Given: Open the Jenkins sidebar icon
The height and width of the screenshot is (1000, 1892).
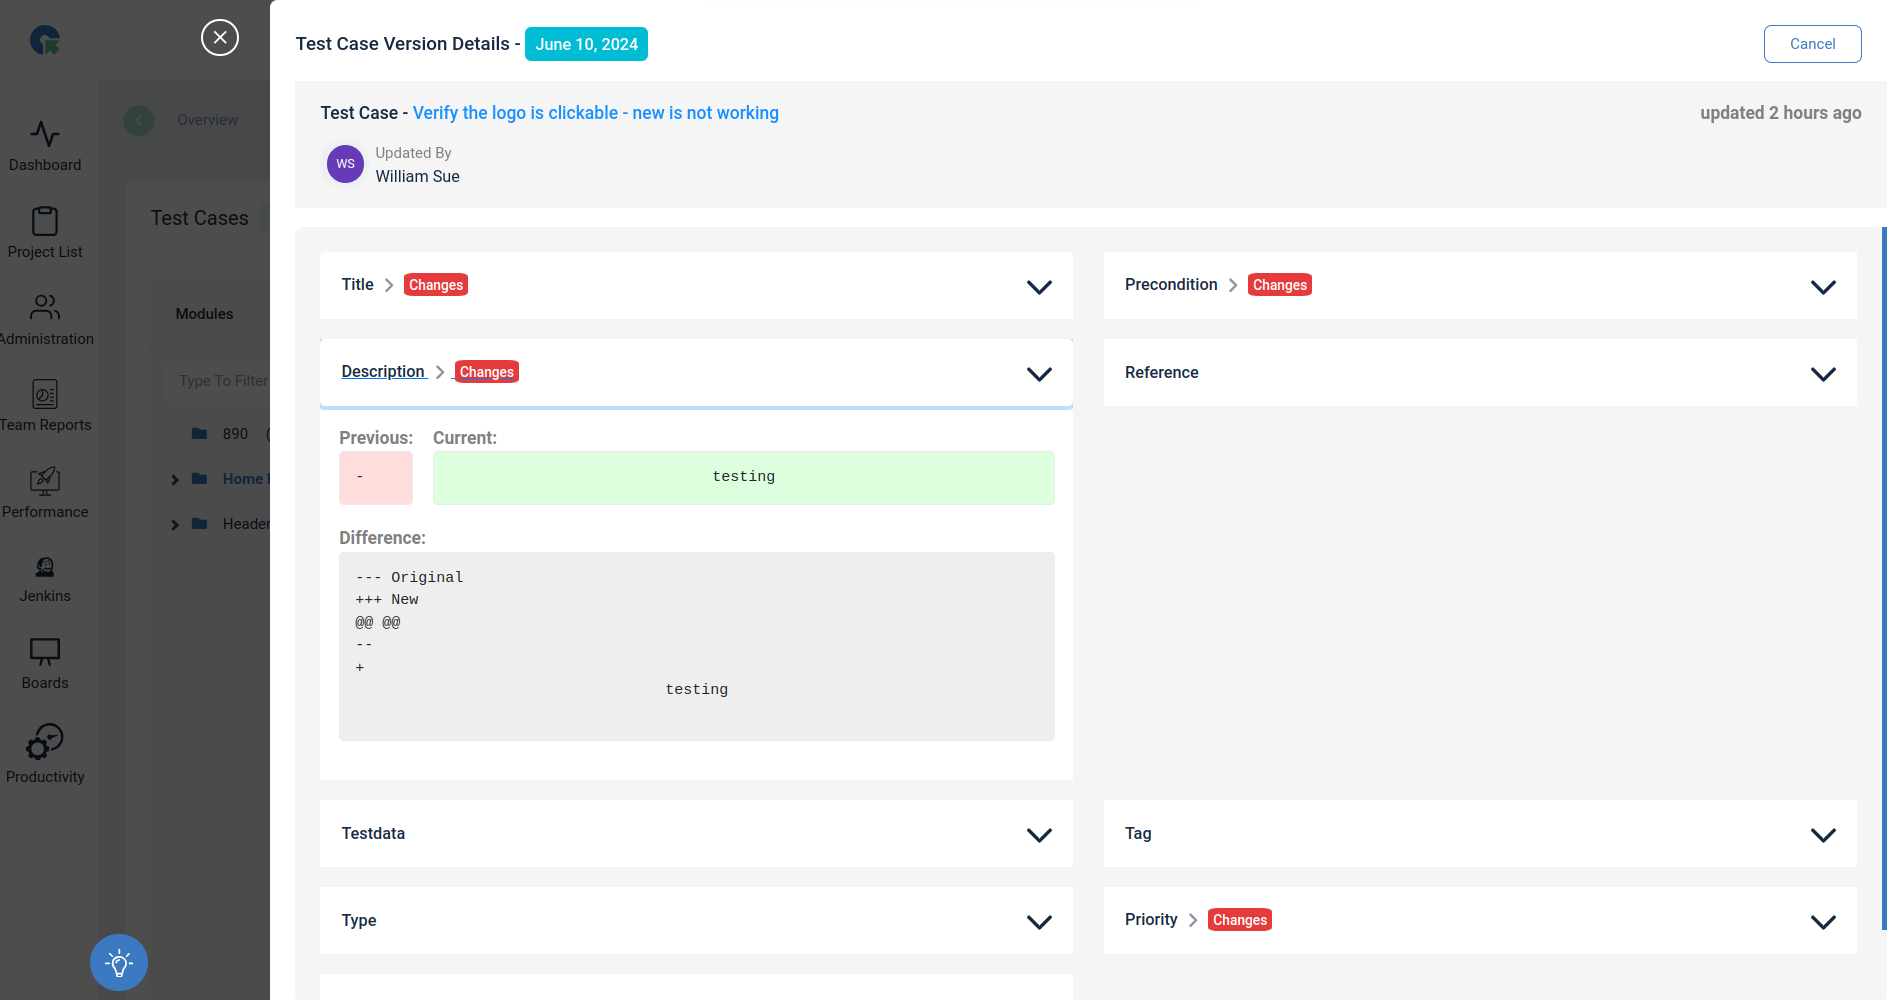Looking at the screenshot, I should pyautogui.click(x=45, y=567).
